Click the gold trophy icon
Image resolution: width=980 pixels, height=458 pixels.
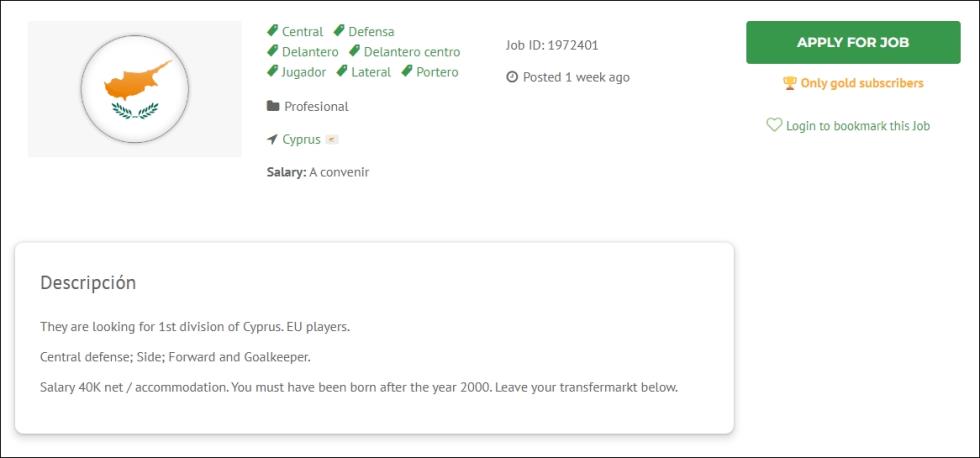pos(789,83)
